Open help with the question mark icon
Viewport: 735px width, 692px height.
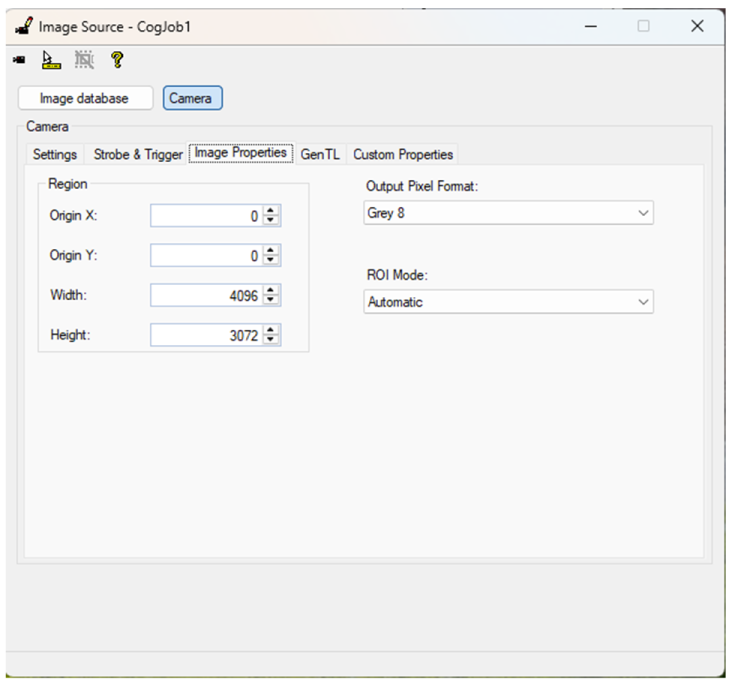tap(117, 61)
